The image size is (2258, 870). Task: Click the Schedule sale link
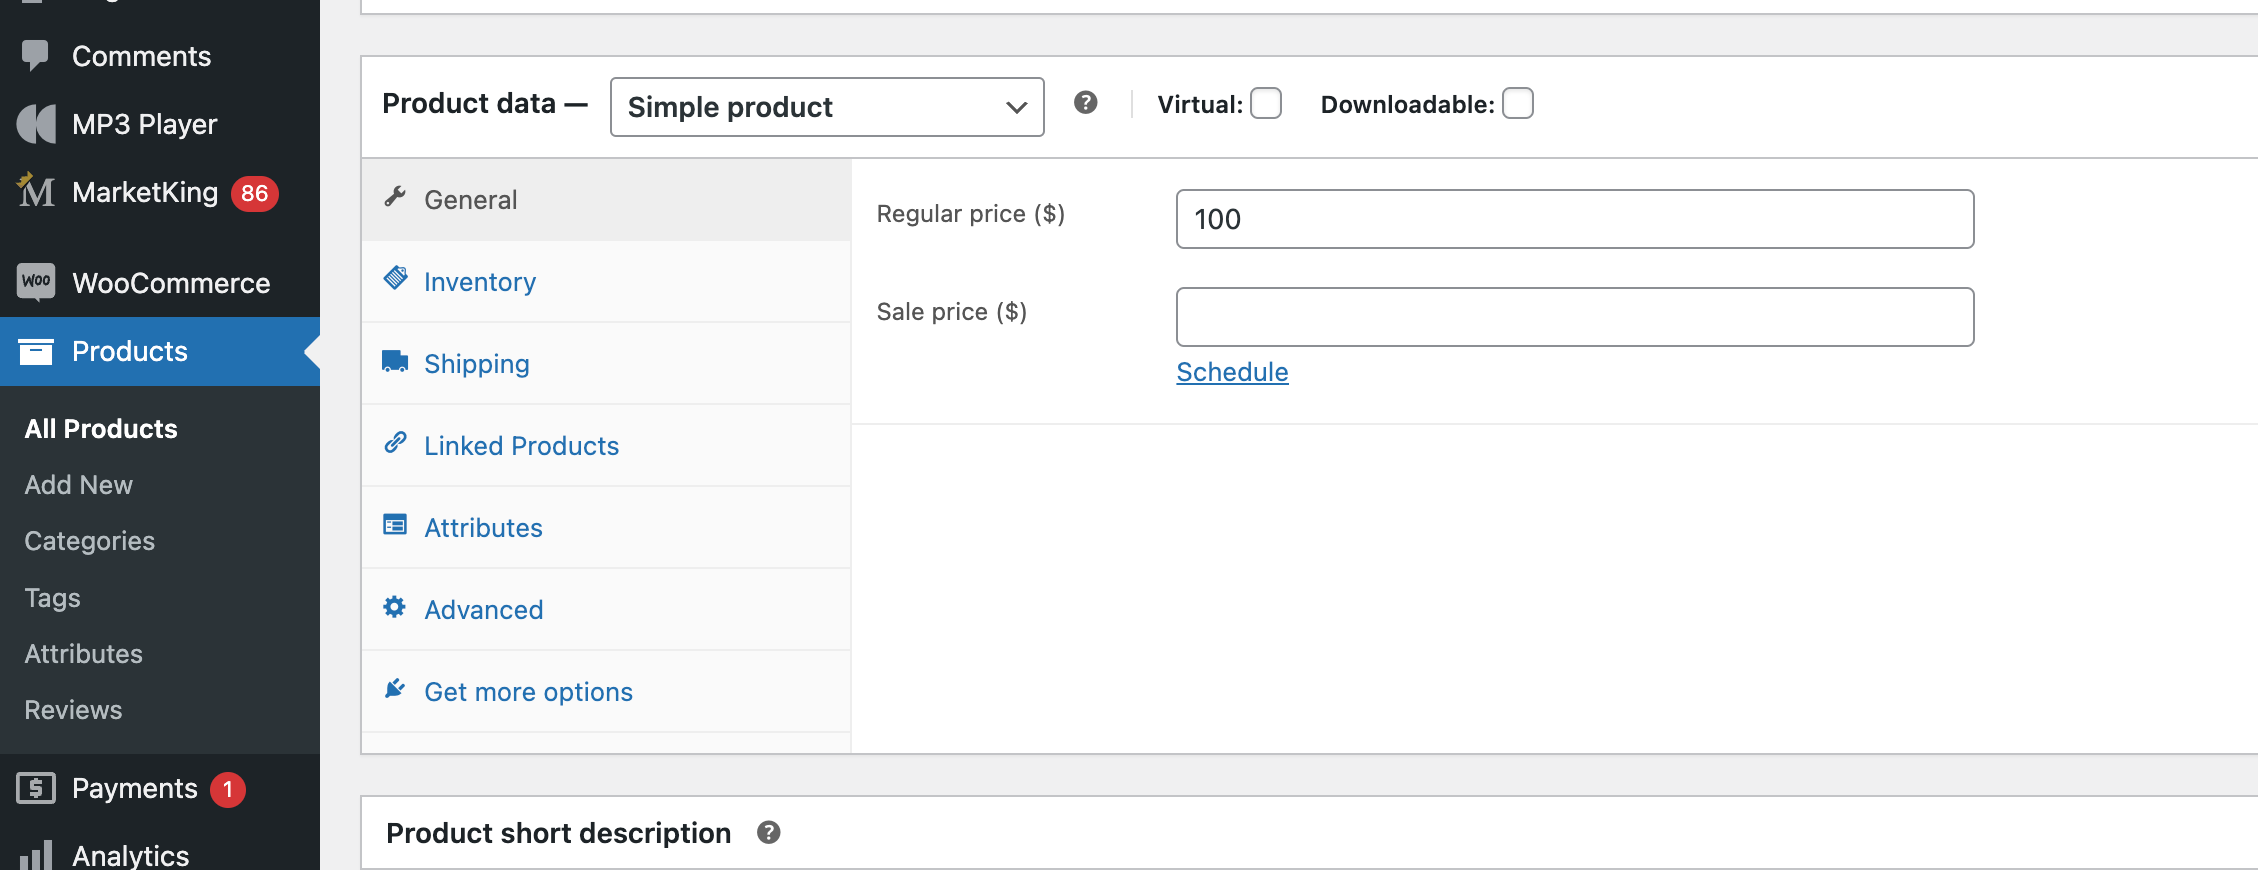tap(1232, 372)
